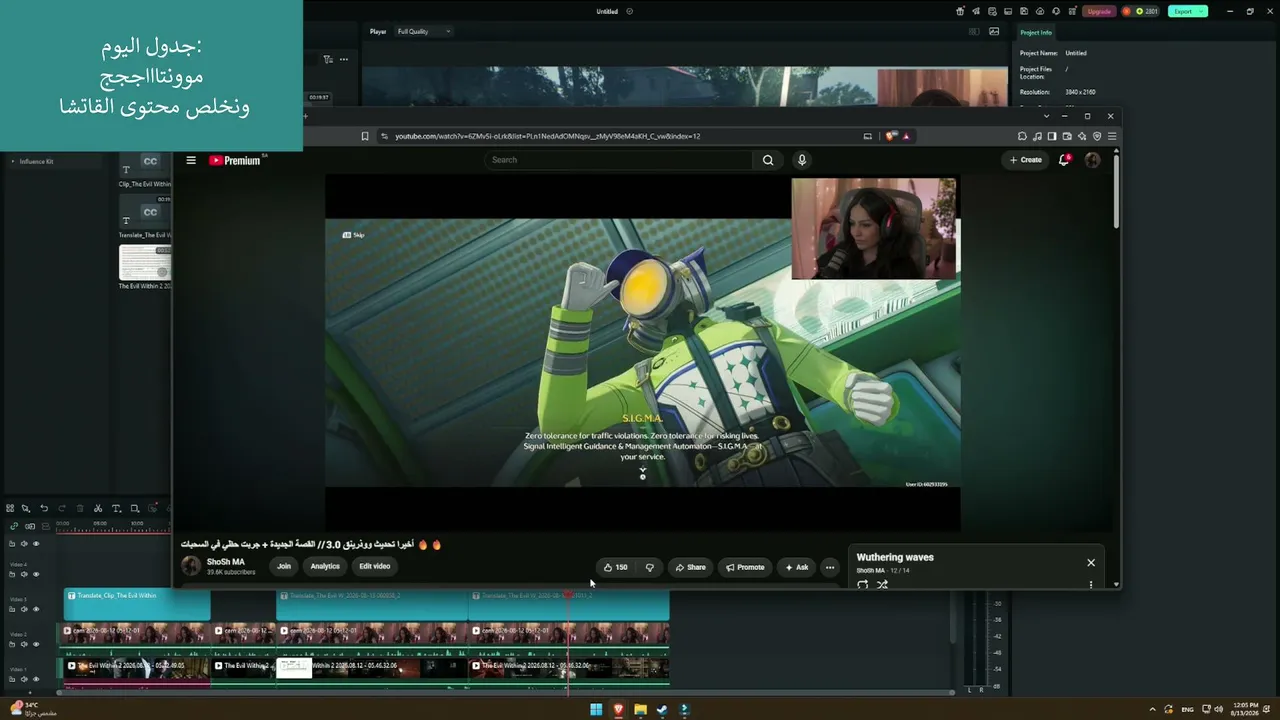Image resolution: width=1280 pixels, height=720 pixels.
Task: Mute the Video 2 track speaker
Action: pos(24,644)
